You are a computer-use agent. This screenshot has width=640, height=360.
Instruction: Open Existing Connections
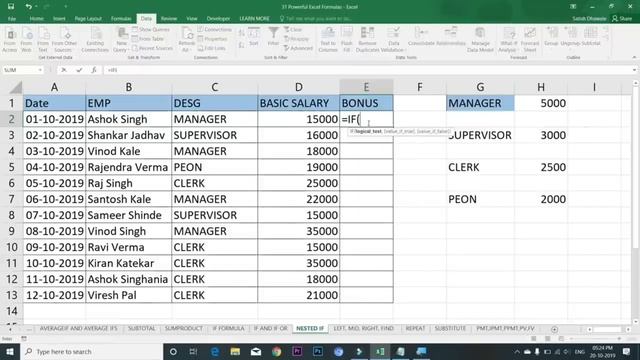click(95, 40)
